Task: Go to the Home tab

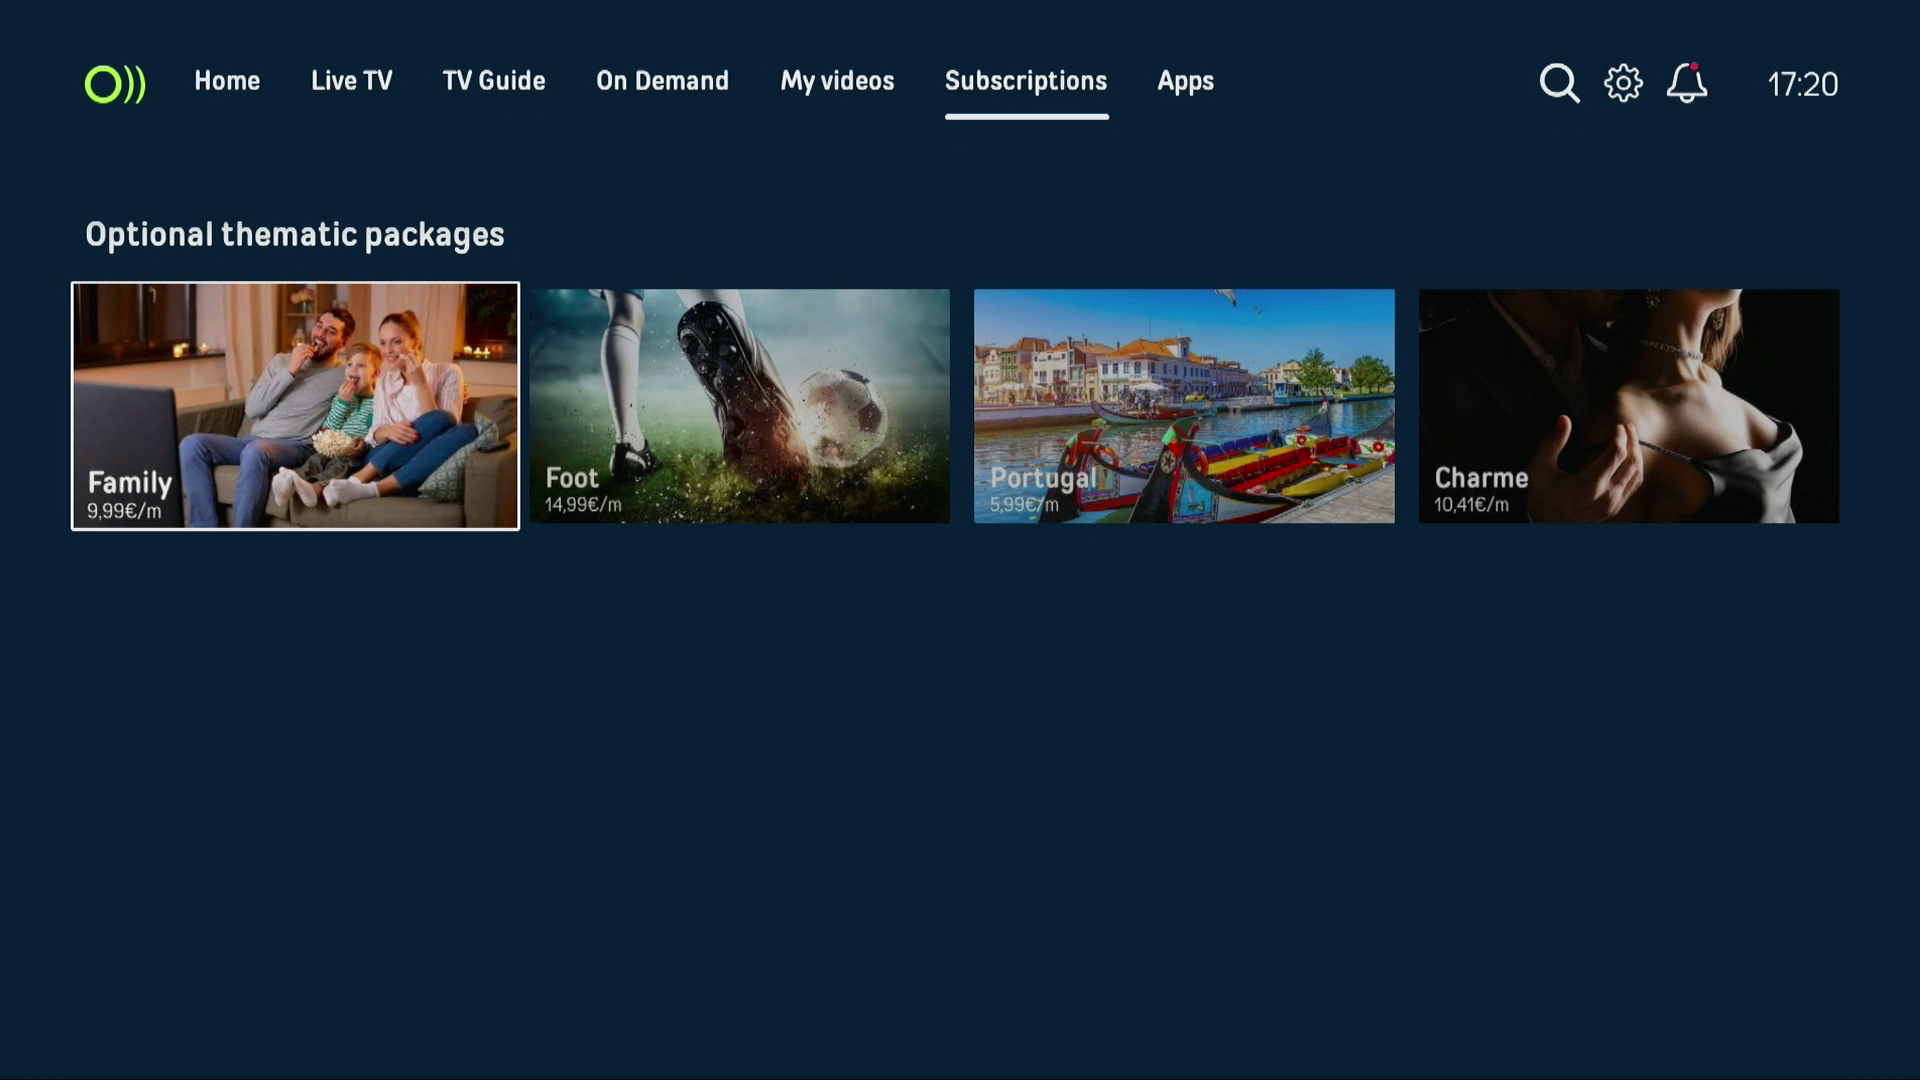Action: [227, 81]
